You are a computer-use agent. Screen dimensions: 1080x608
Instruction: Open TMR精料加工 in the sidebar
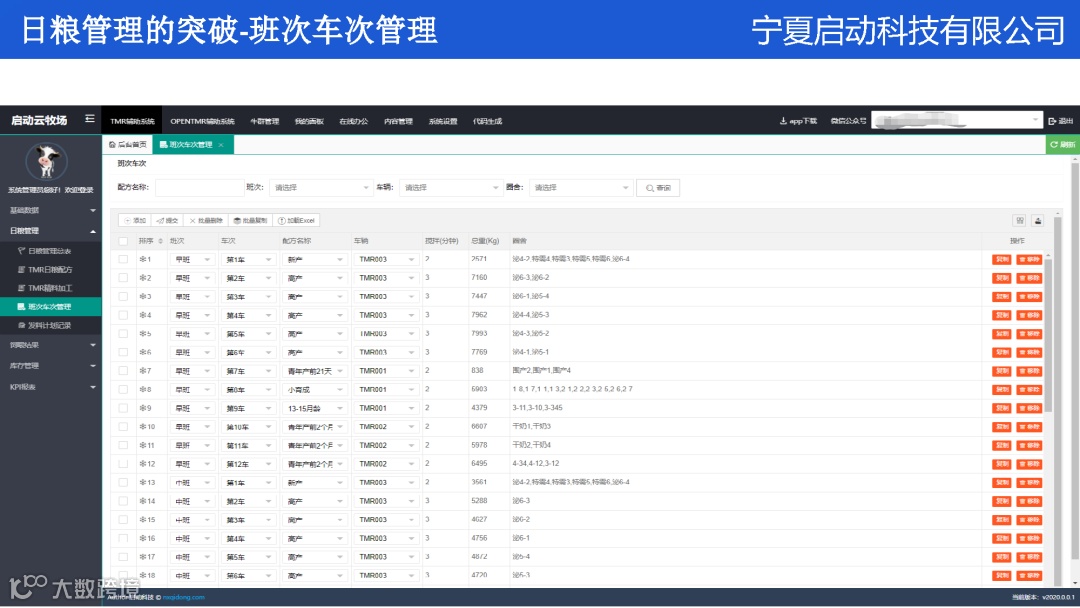tap(50, 288)
